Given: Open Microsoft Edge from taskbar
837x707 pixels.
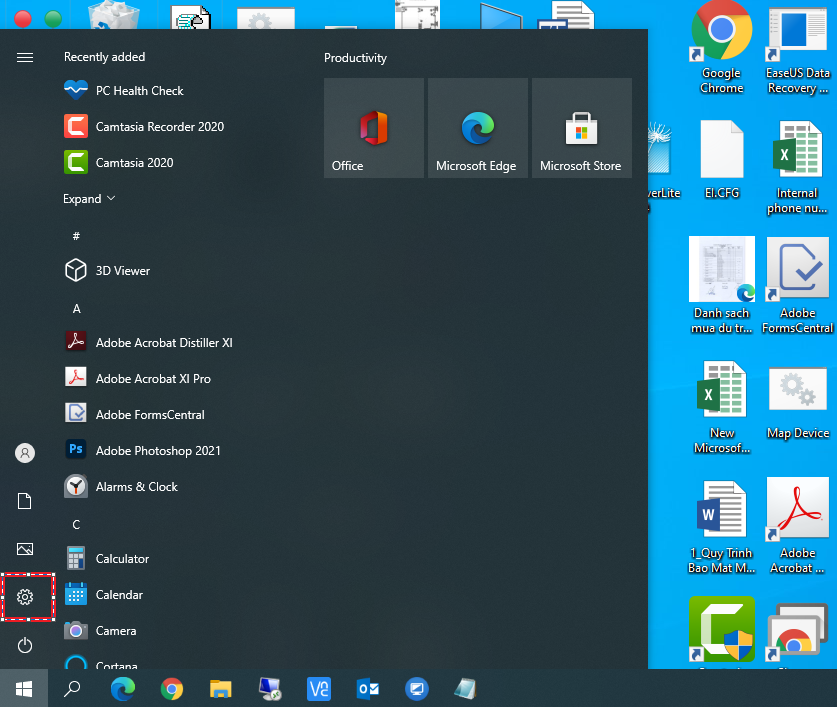Looking at the screenshot, I should [123, 689].
